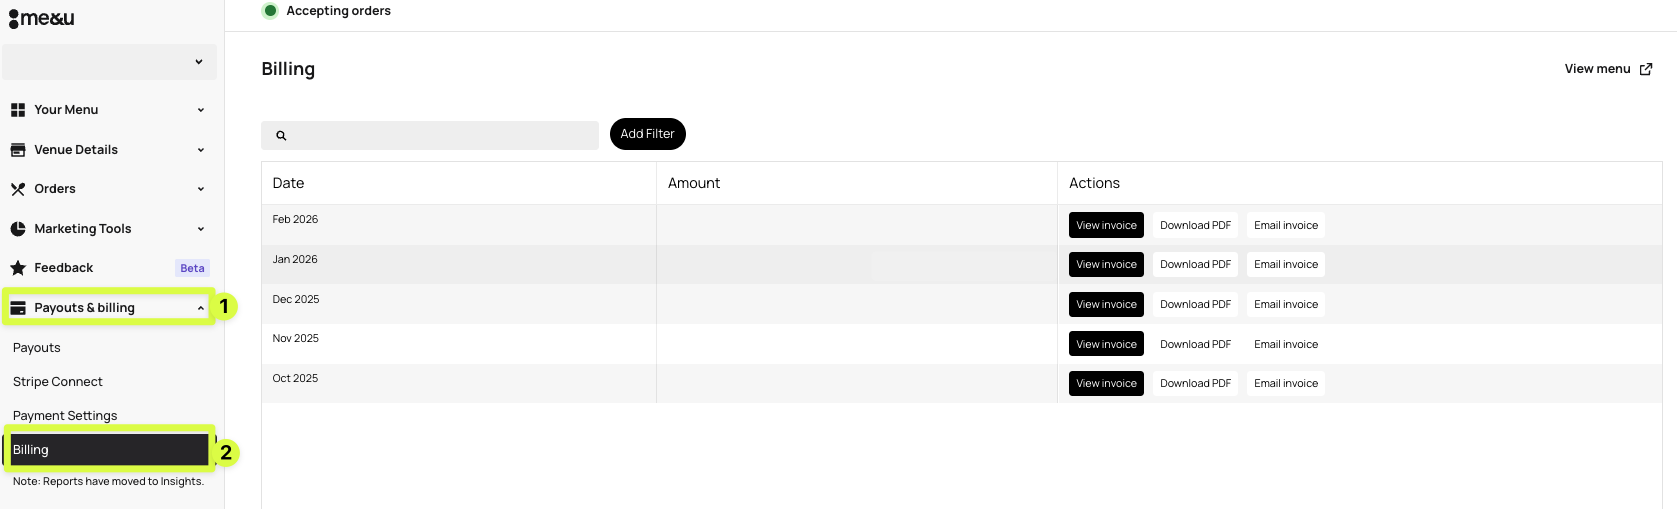Expand the Your Menu chevron

[200, 110]
